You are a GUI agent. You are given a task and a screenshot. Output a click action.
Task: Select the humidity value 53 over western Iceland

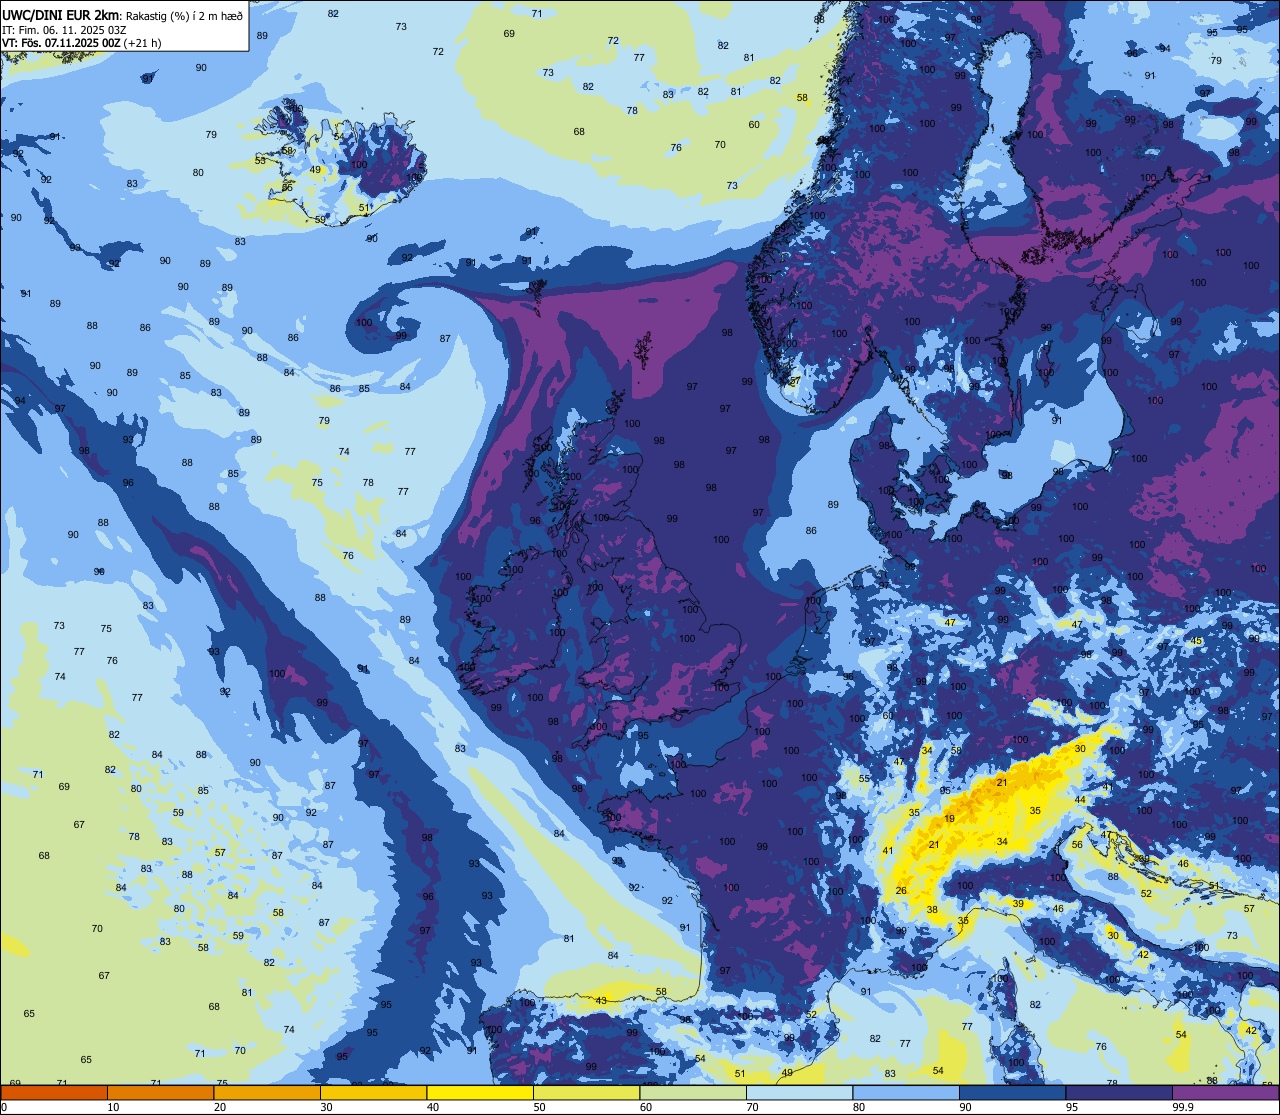[260, 160]
